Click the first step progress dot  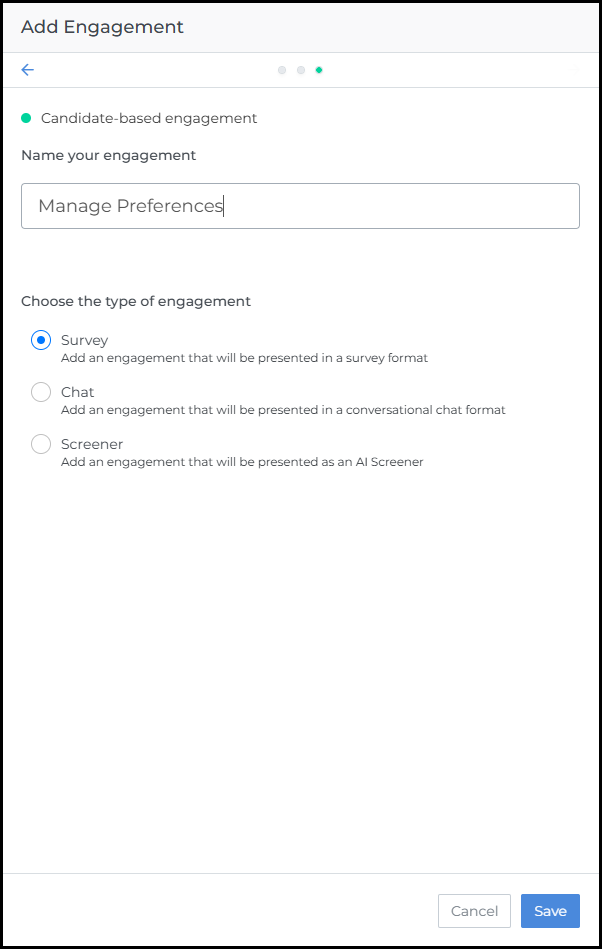click(x=282, y=70)
